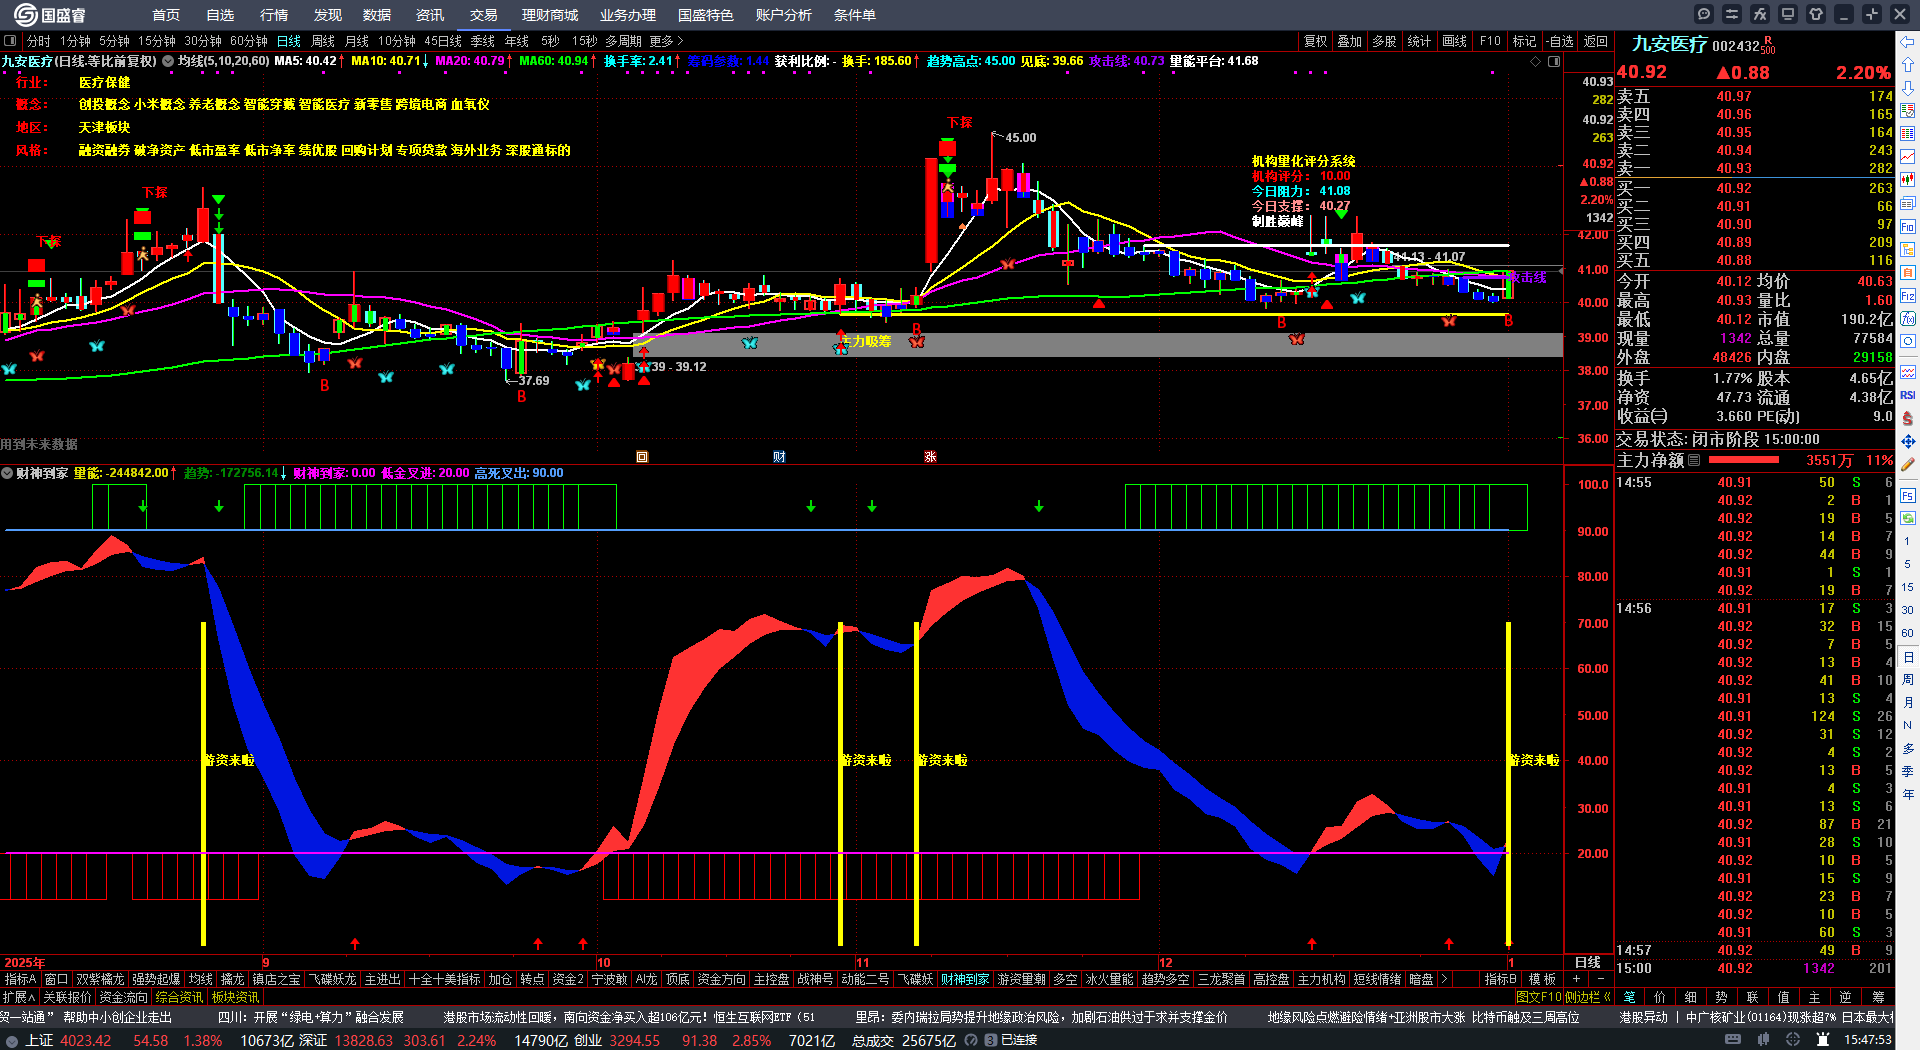Open the 行情 menu
The width and height of the screenshot is (1920, 1050).
(x=274, y=15)
